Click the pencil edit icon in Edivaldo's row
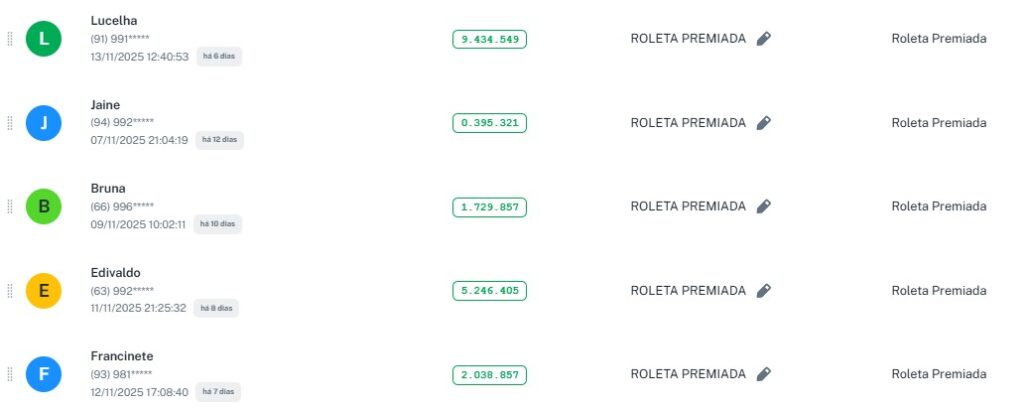The height and width of the screenshot is (409, 1024). pyautogui.click(x=764, y=291)
